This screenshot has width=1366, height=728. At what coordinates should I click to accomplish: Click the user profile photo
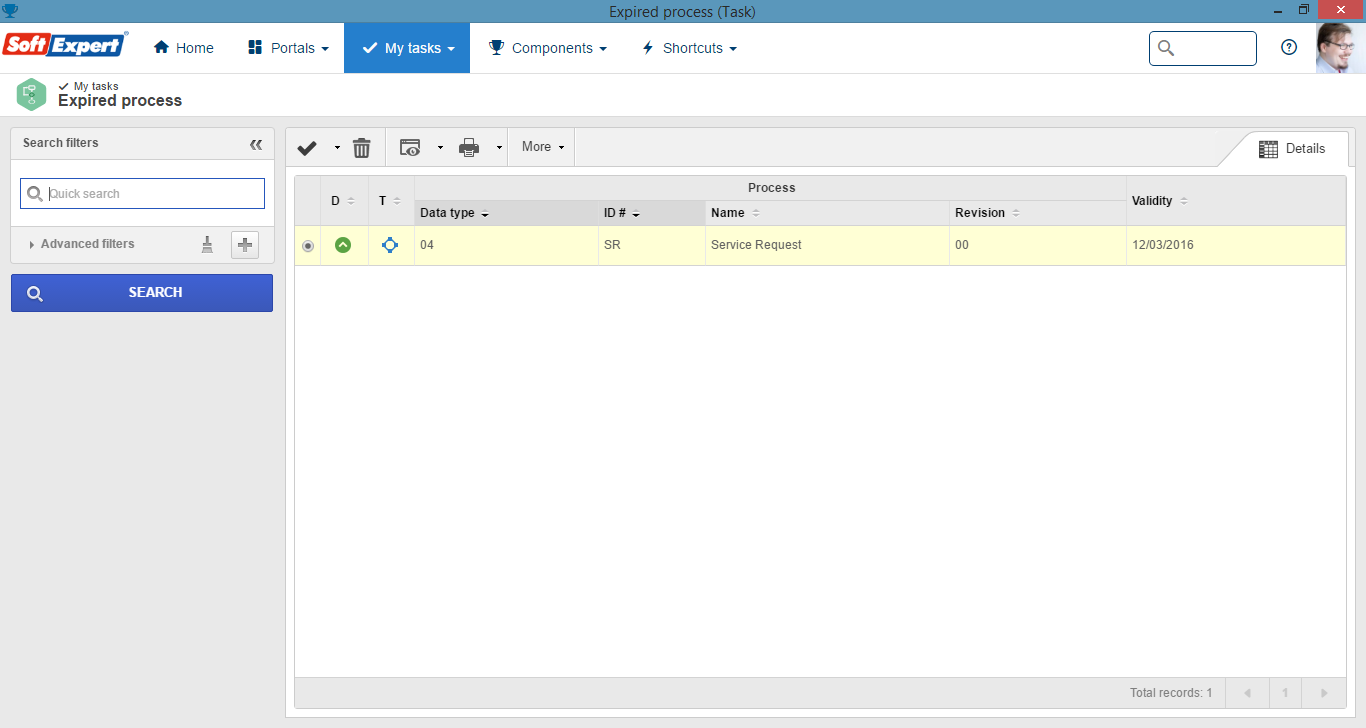(x=1341, y=48)
